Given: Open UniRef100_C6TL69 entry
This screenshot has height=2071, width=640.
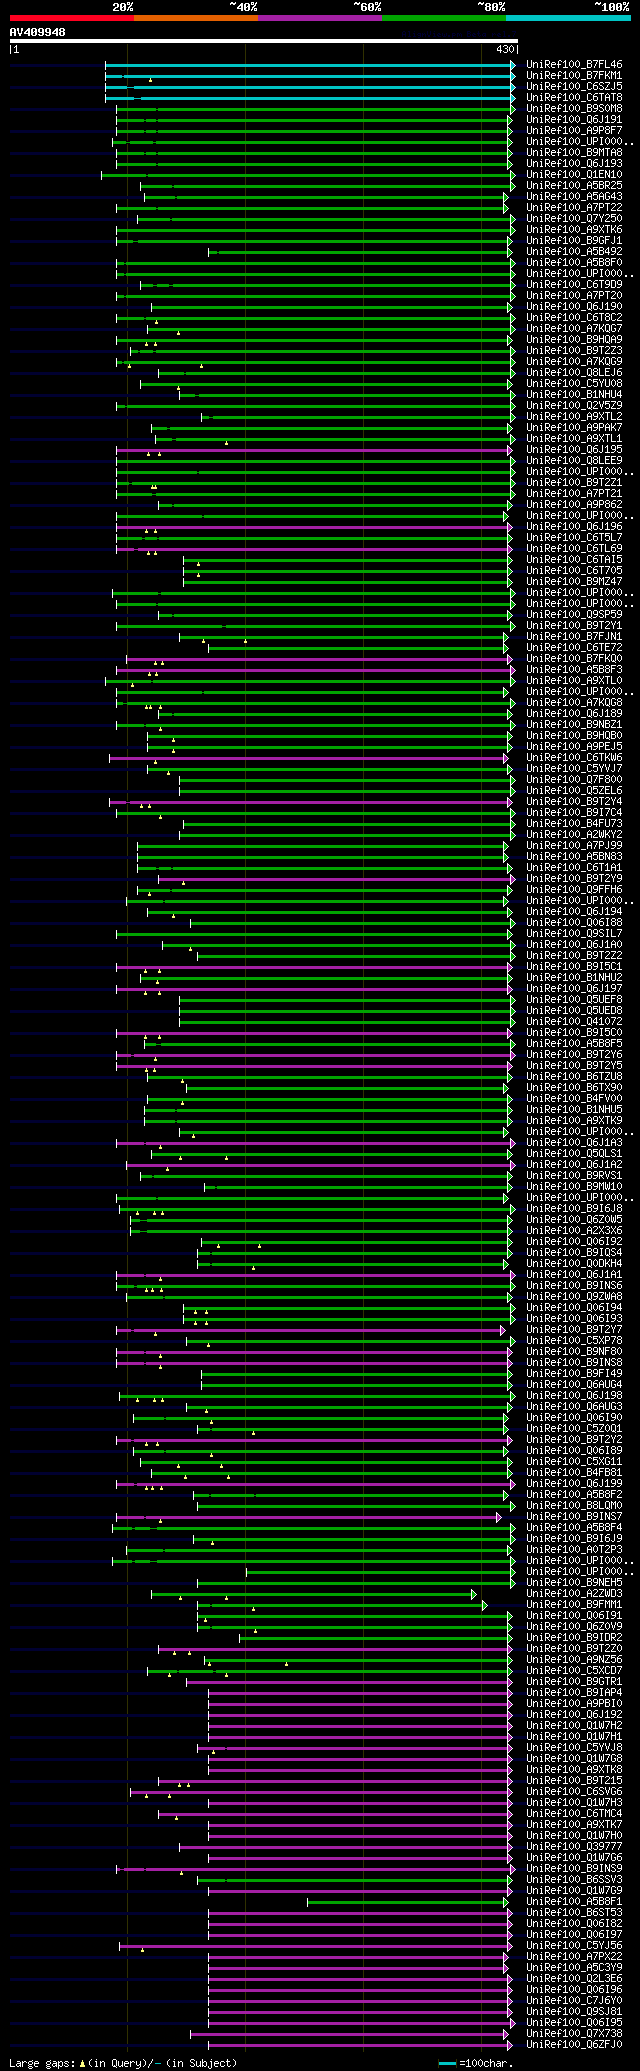Looking at the screenshot, I should (574, 549).
